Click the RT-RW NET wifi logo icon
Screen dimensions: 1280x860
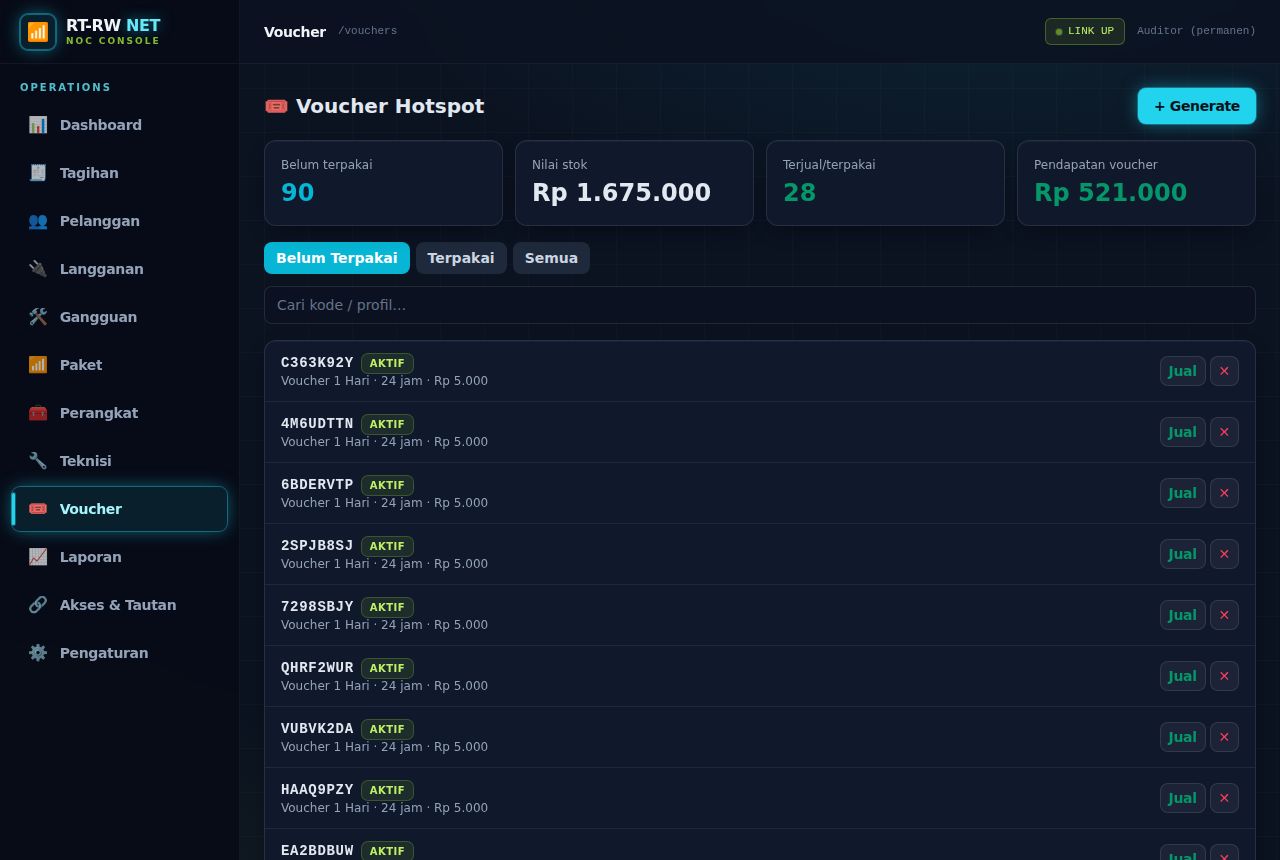point(38,32)
